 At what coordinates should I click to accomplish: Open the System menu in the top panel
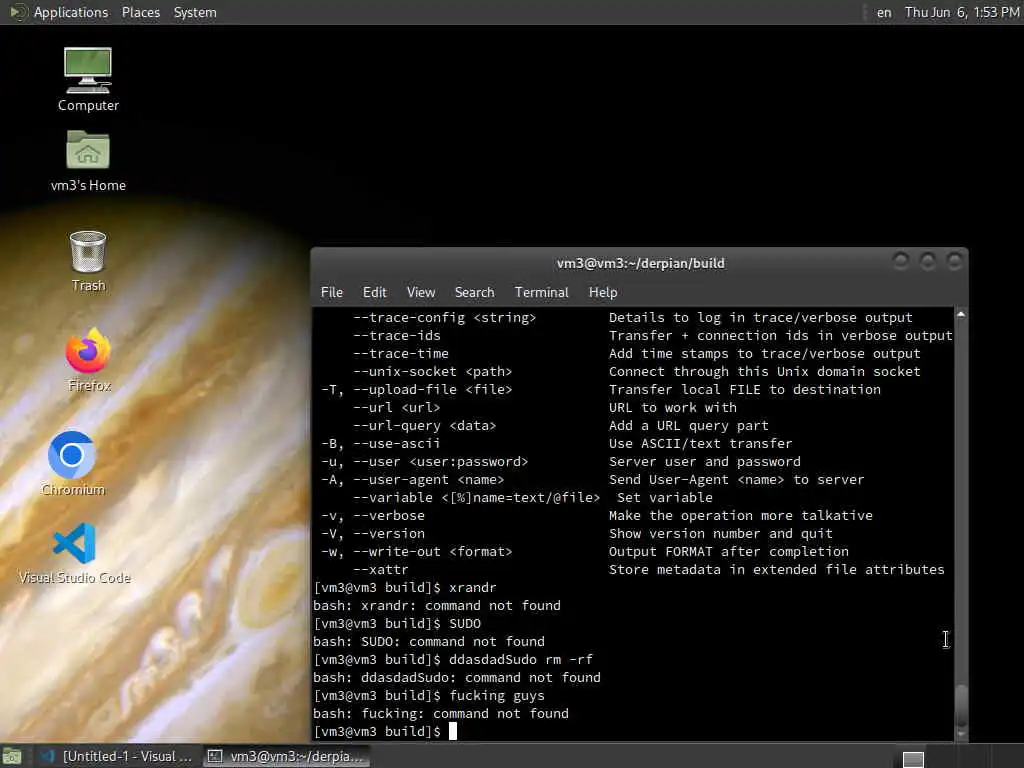click(x=195, y=12)
